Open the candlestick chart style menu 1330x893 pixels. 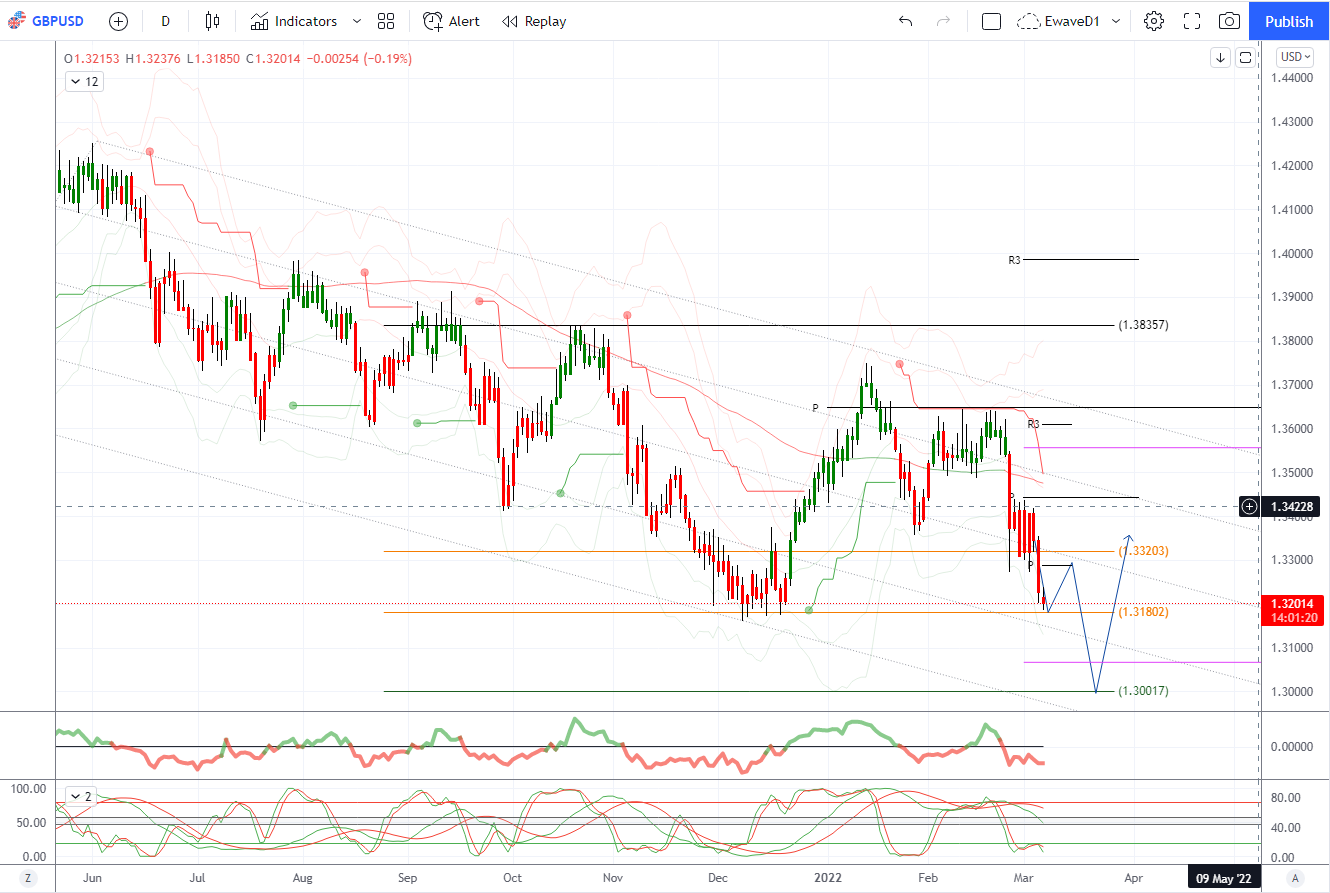click(x=211, y=21)
